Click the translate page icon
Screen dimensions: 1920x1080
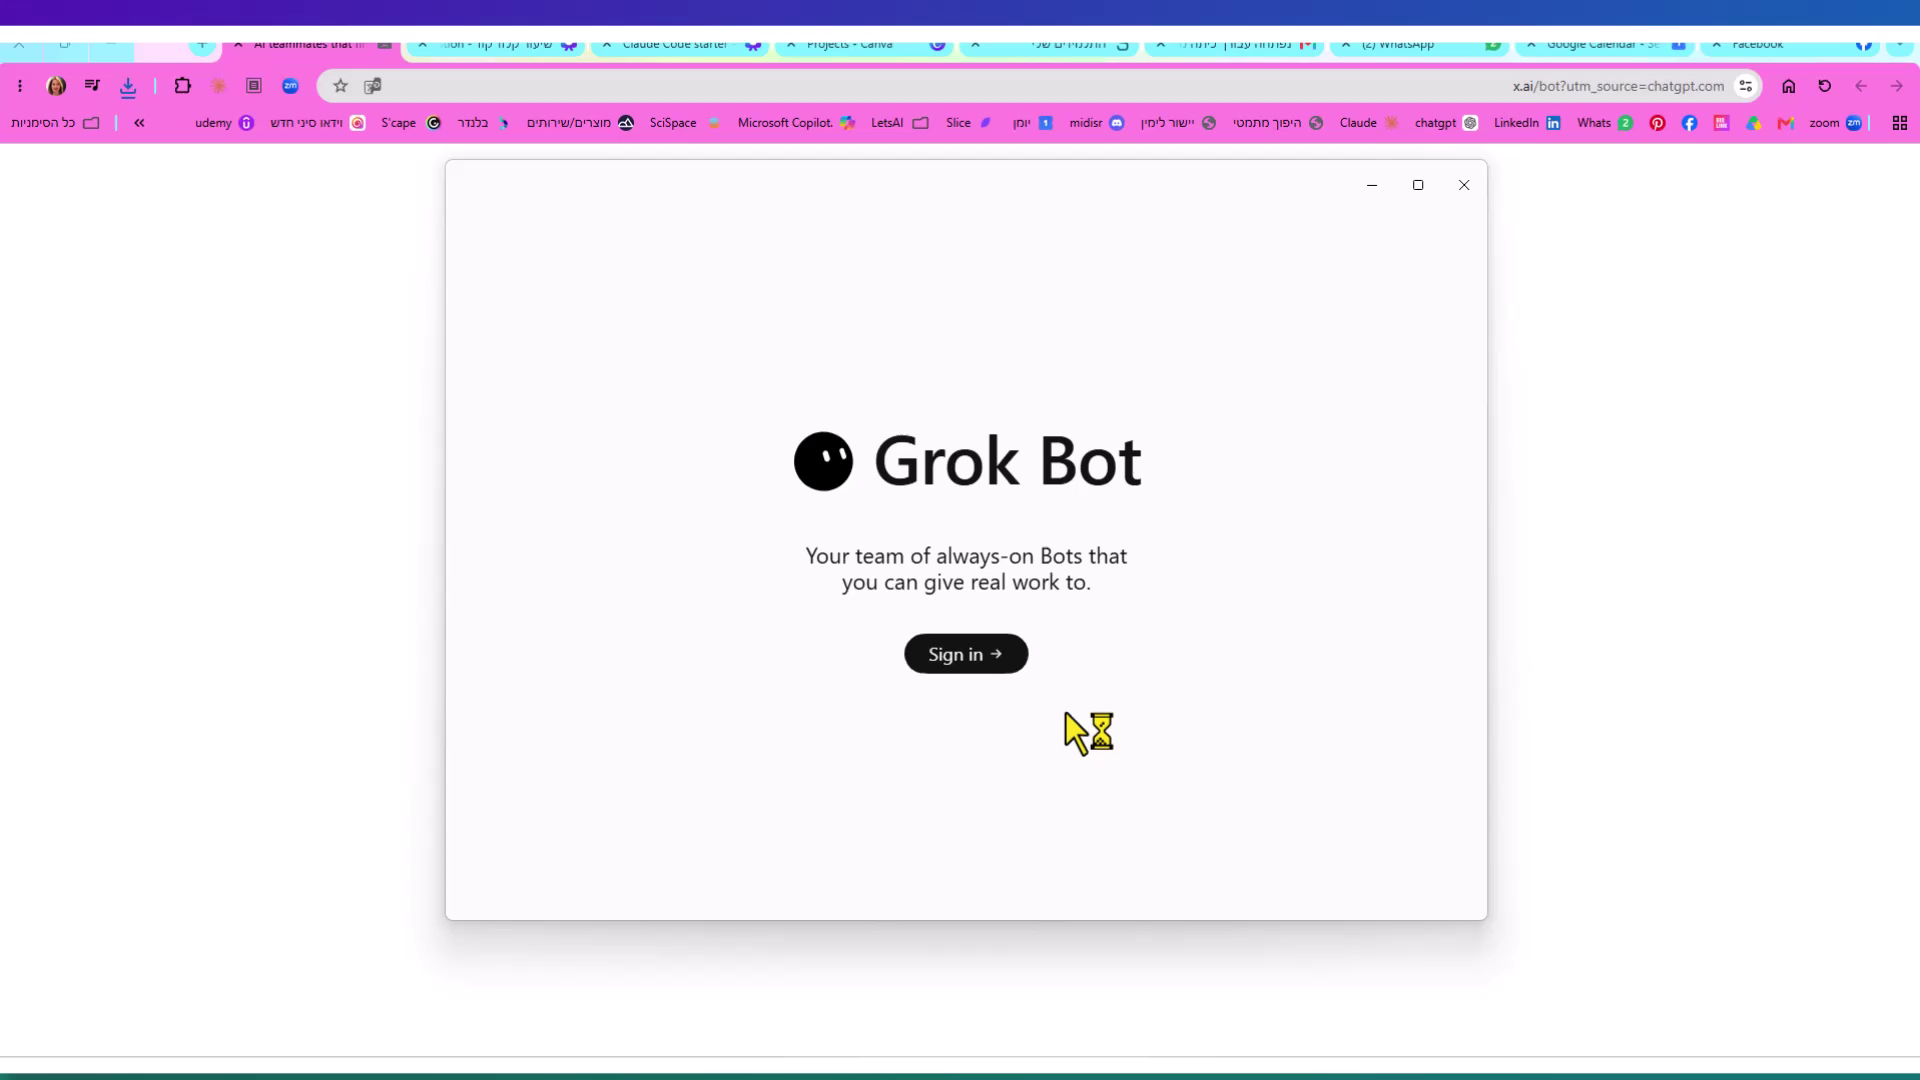[373, 86]
